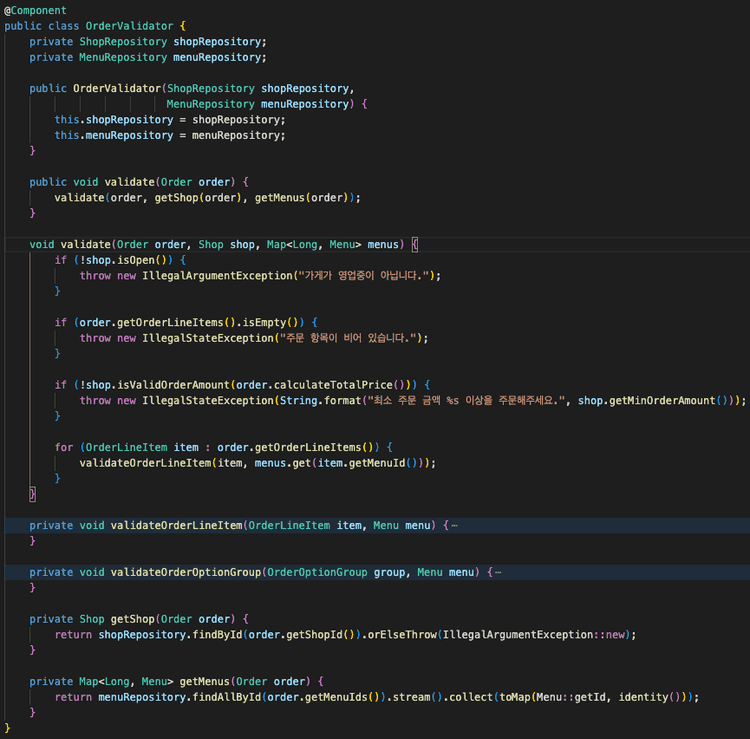Screen dimensions: 750x739
Task: Click the Menu::getId method reference
Action: pos(571,697)
